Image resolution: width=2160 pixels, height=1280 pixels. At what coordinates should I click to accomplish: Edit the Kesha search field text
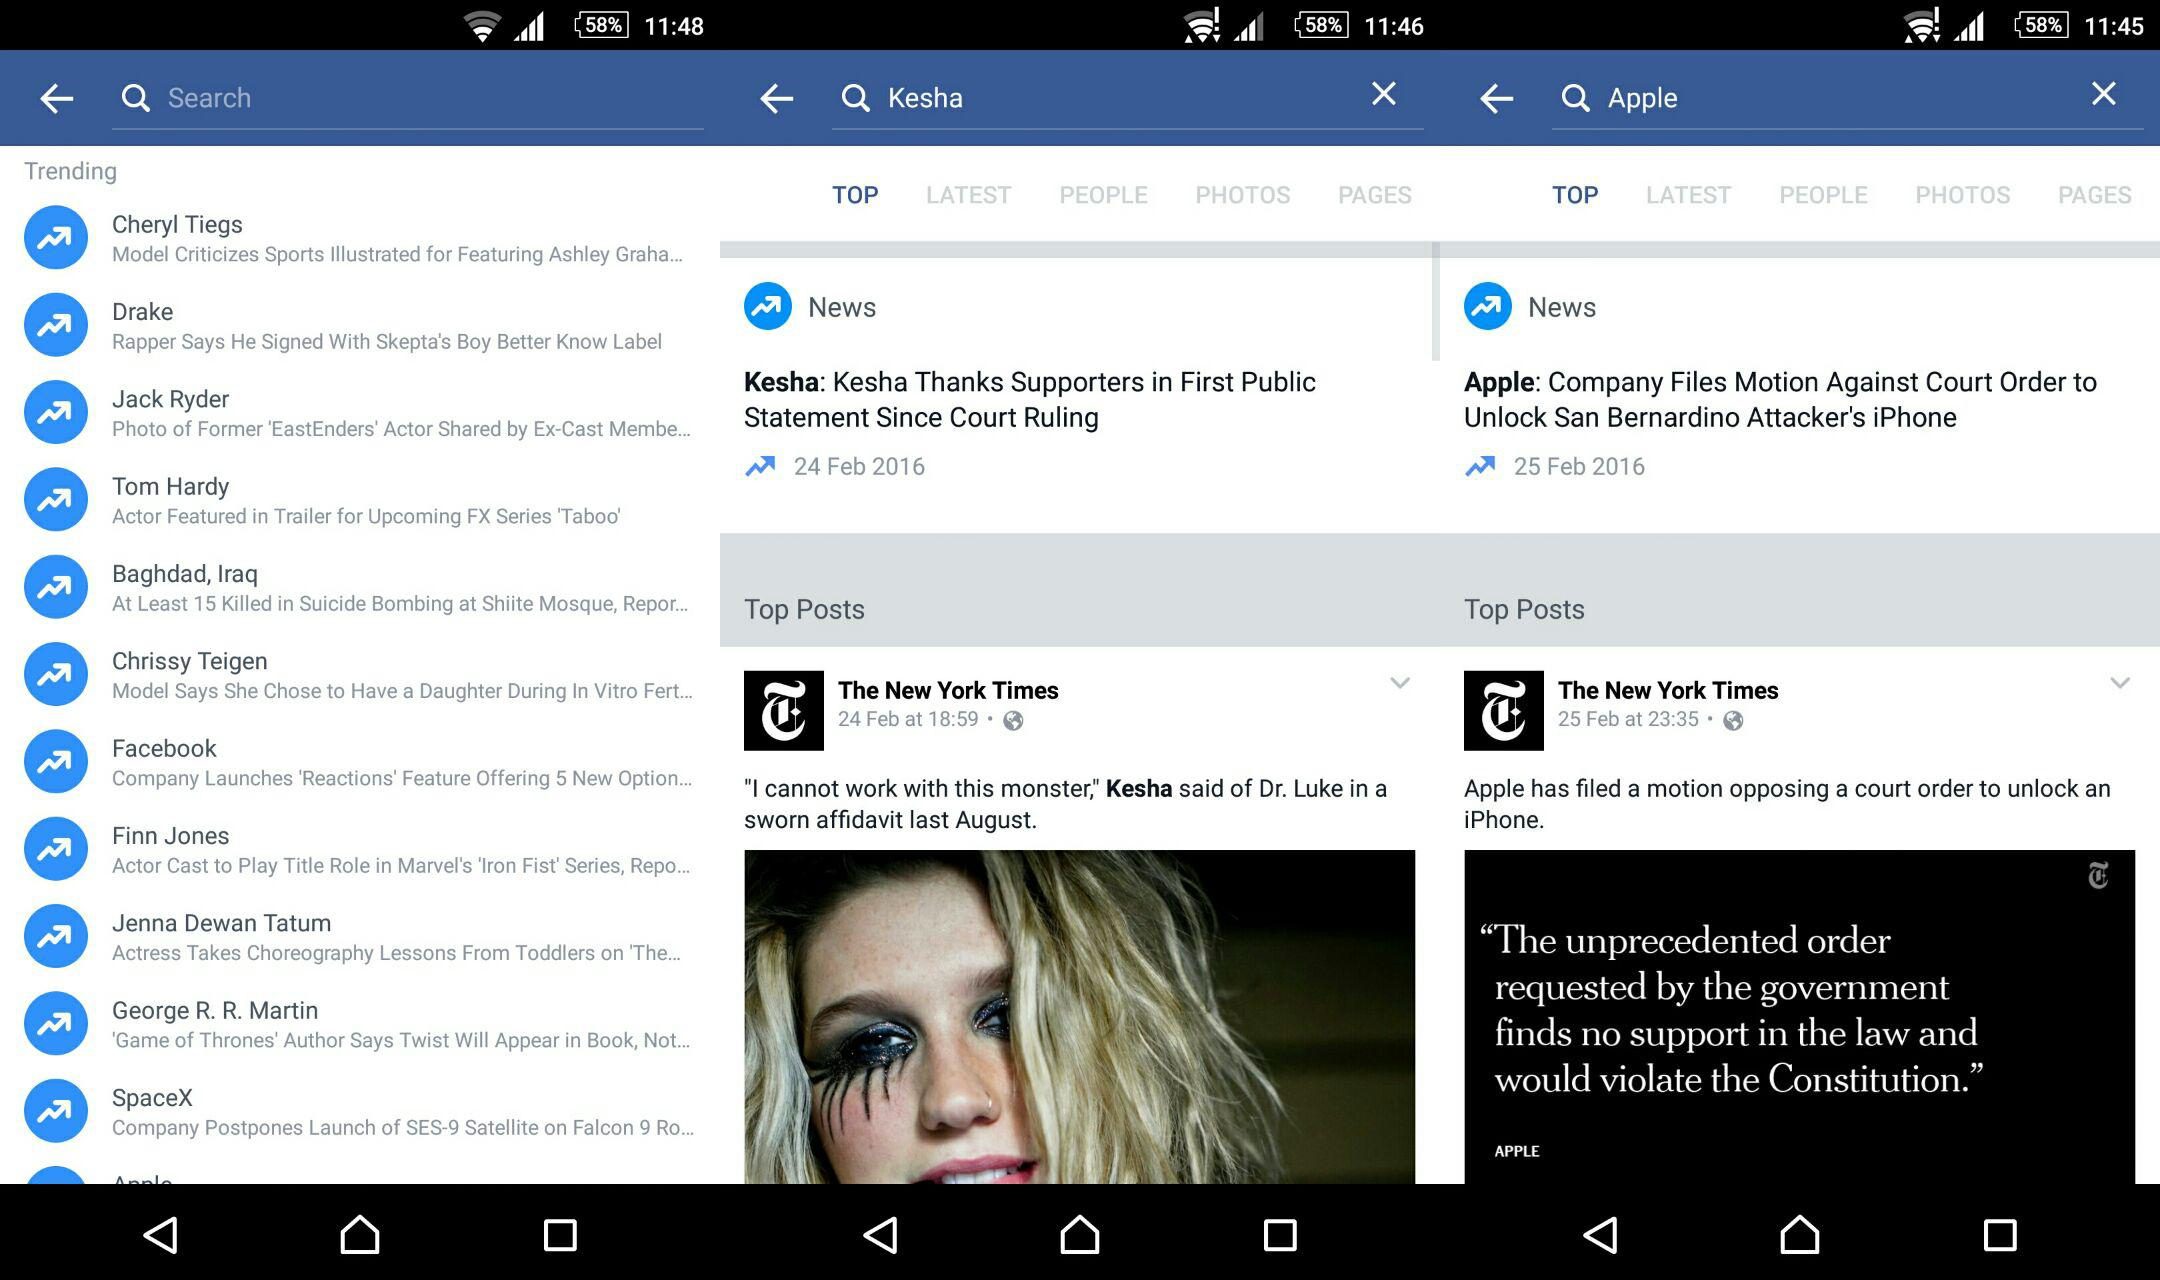1127,98
